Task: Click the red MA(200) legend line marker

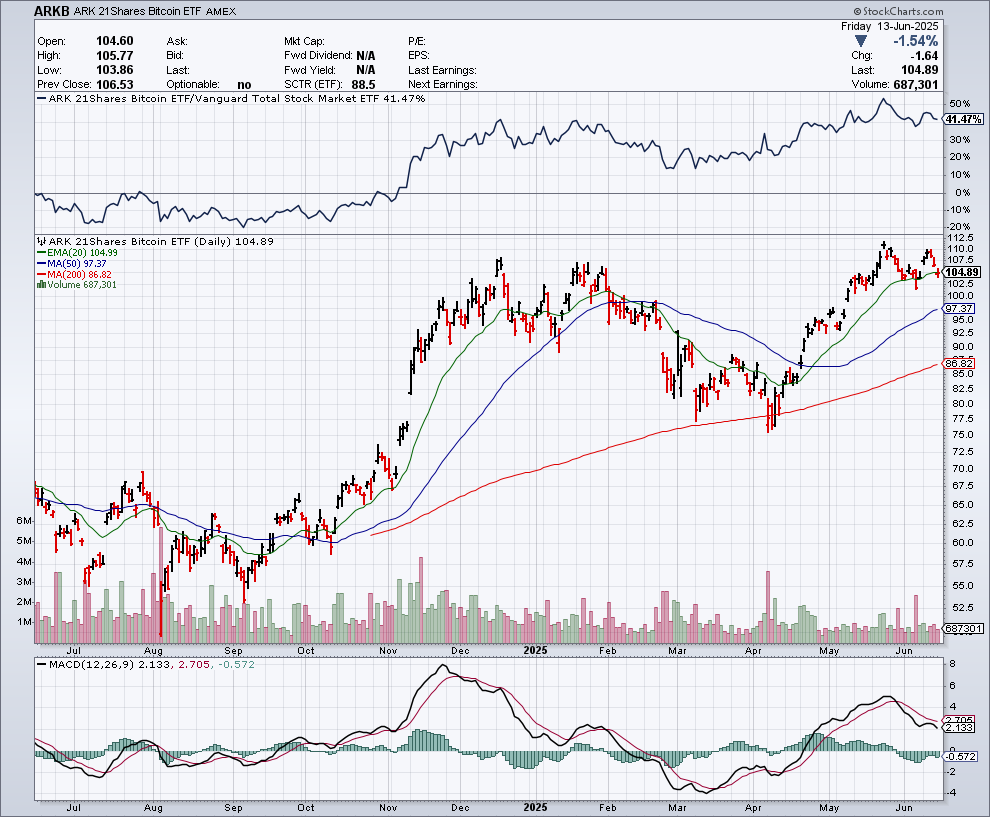Action: (x=38, y=274)
